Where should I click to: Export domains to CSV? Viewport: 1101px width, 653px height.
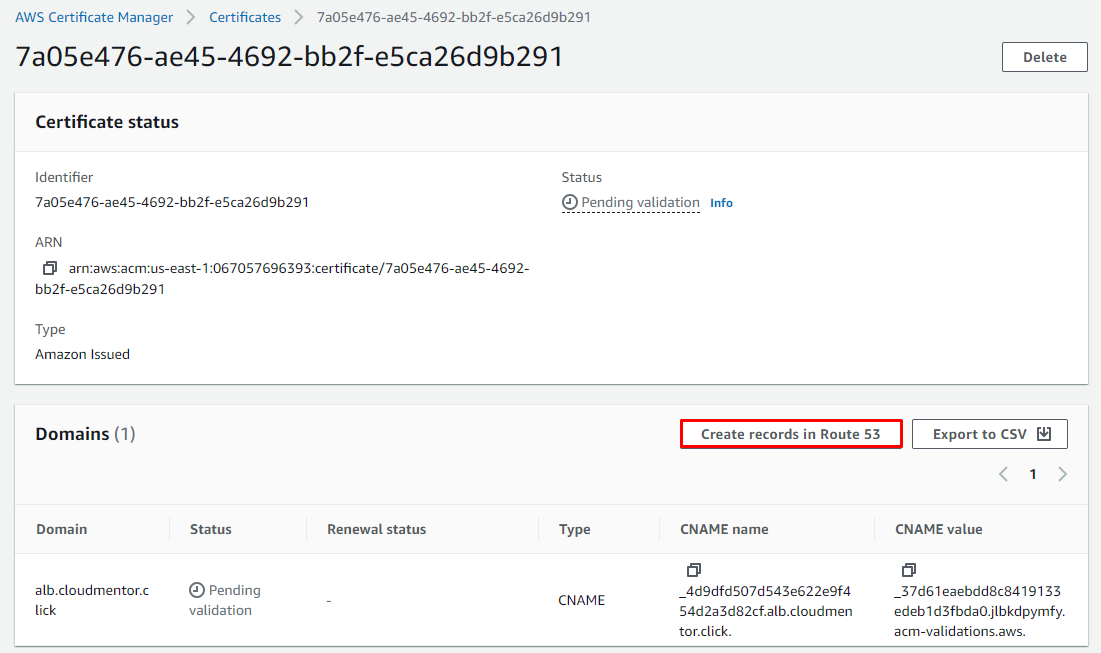click(x=990, y=434)
